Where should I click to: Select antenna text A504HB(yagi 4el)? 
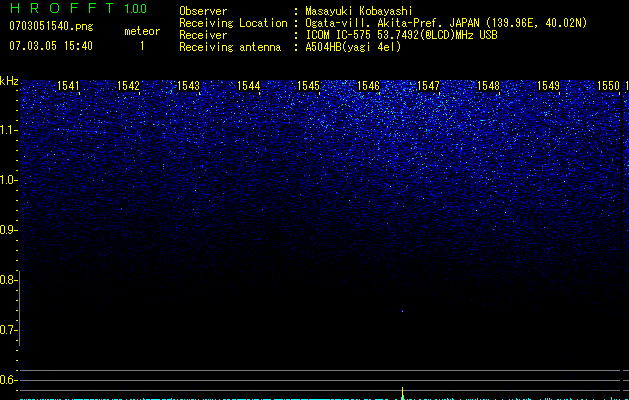(353, 47)
